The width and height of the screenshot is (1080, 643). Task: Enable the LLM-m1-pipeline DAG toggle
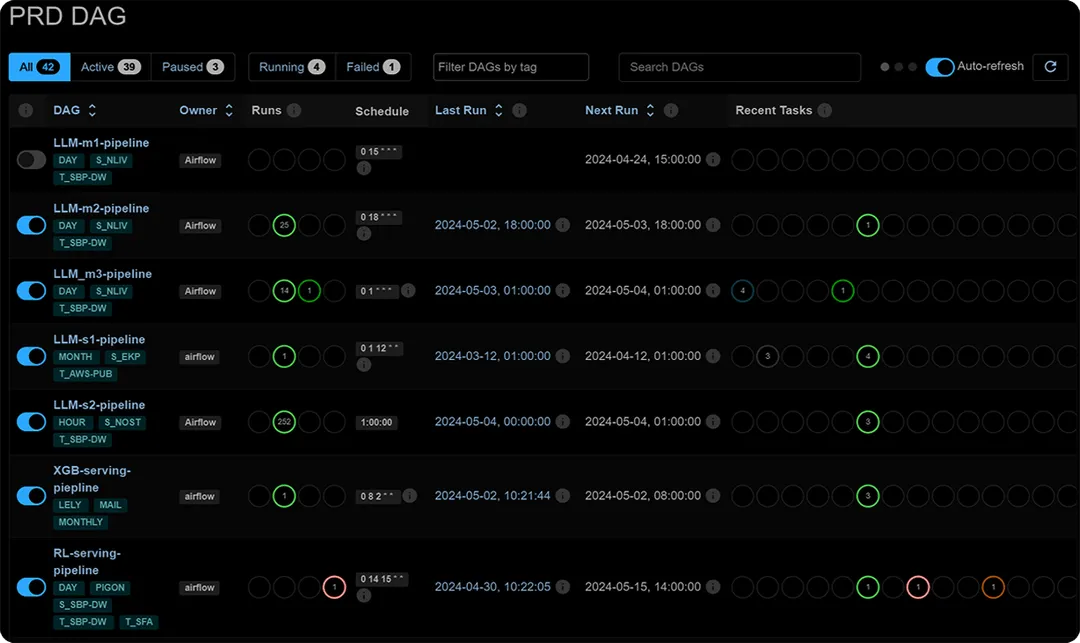31,159
